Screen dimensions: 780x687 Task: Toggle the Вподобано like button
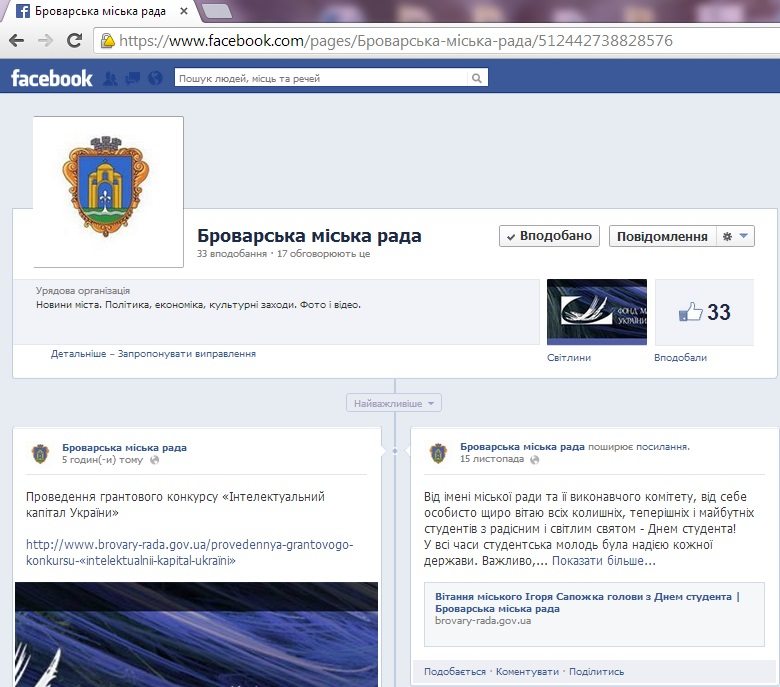(549, 236)
